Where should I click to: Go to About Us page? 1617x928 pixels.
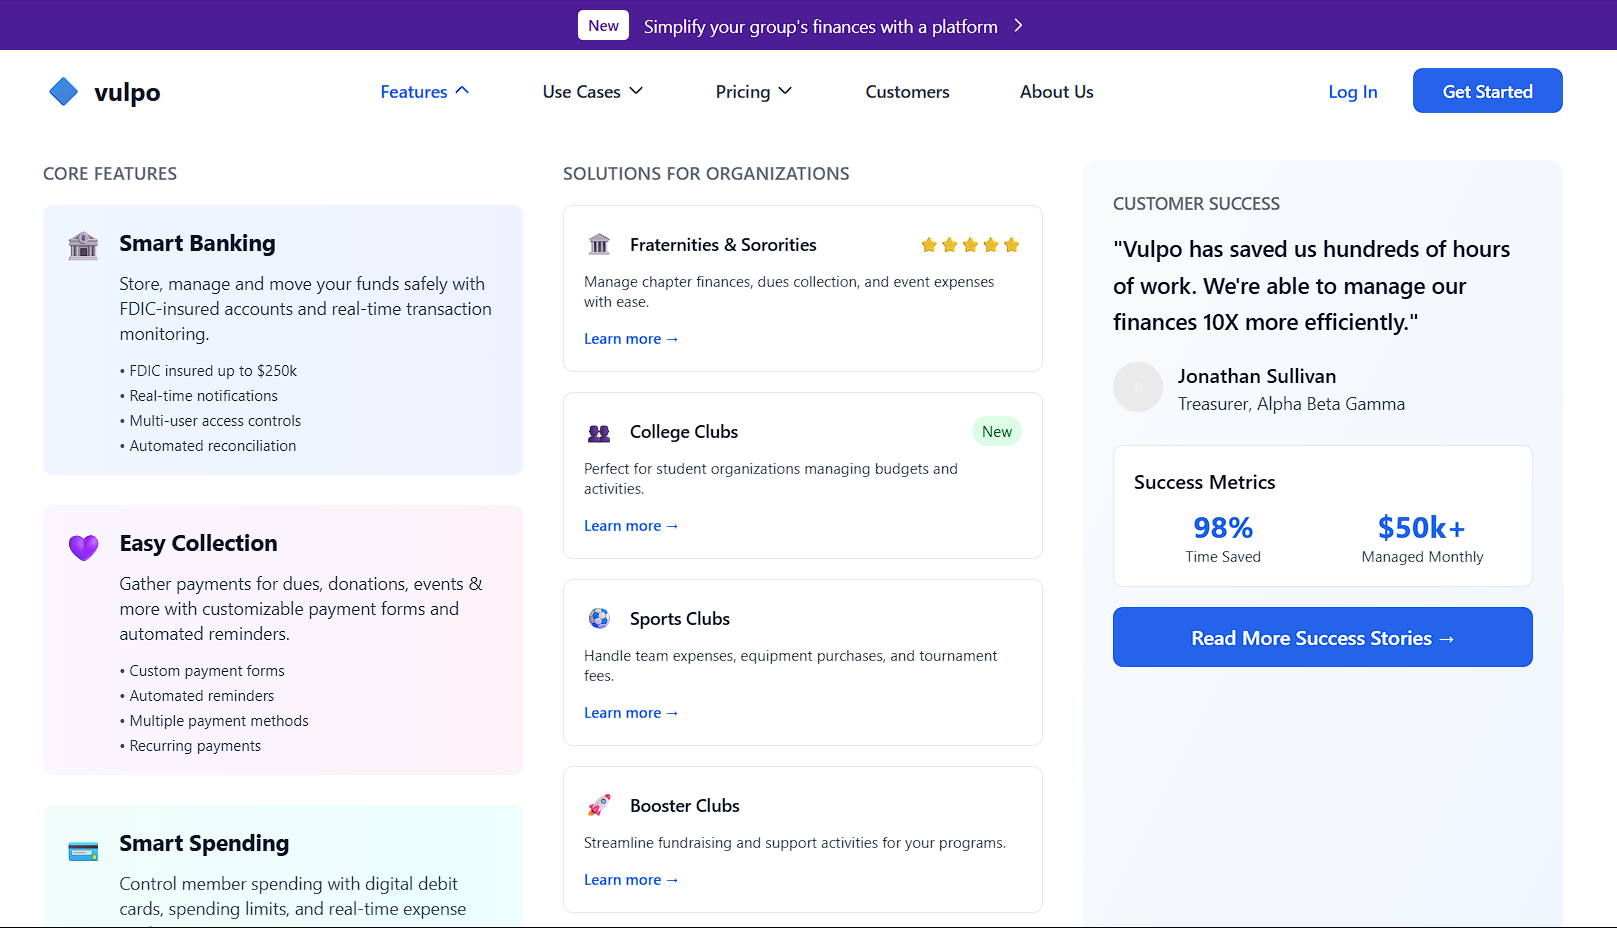tap(1056, 92)
